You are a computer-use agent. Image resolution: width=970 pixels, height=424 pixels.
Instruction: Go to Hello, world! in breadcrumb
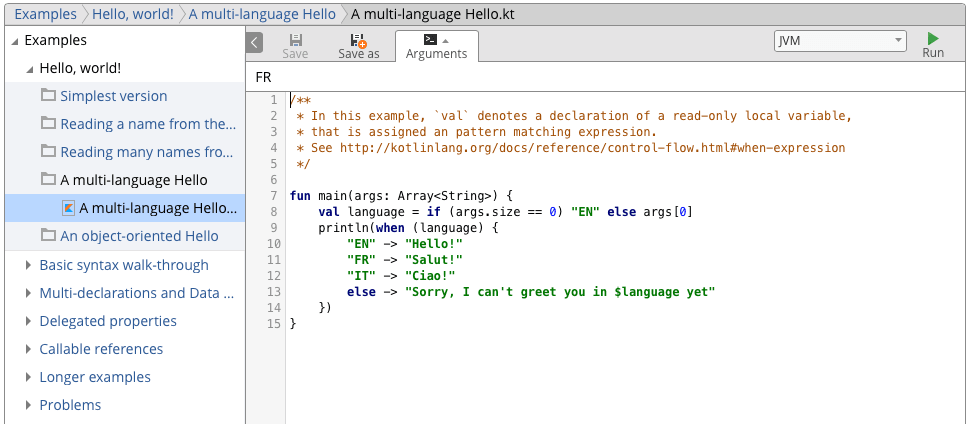(133, 14)
